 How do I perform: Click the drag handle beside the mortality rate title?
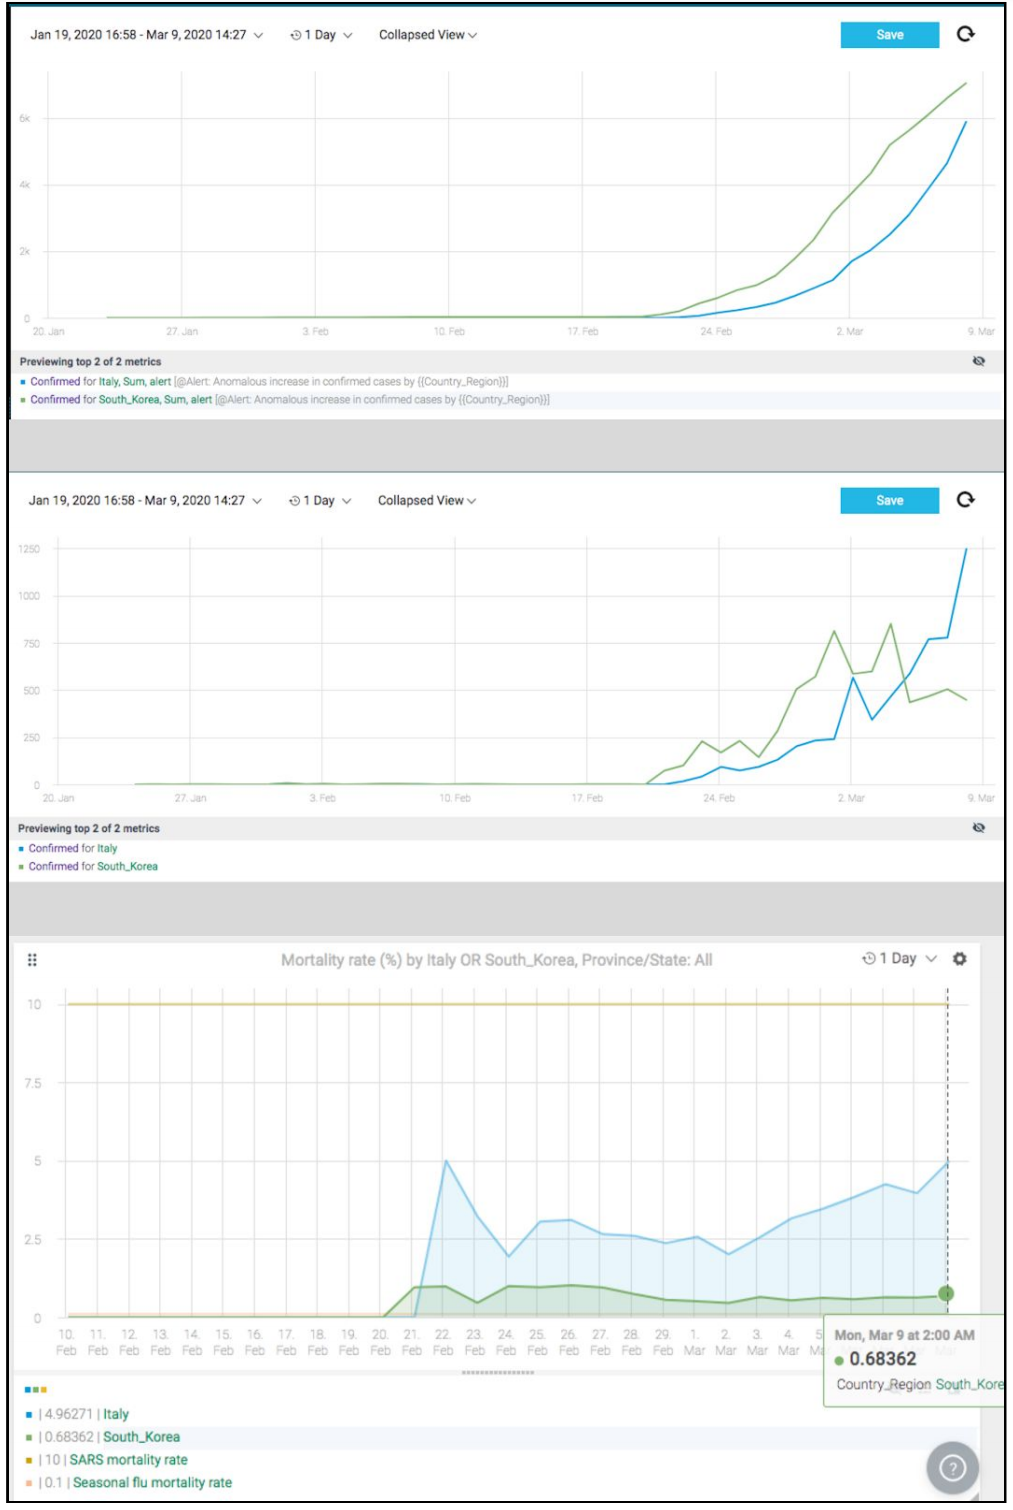click(x=32, y=960)
